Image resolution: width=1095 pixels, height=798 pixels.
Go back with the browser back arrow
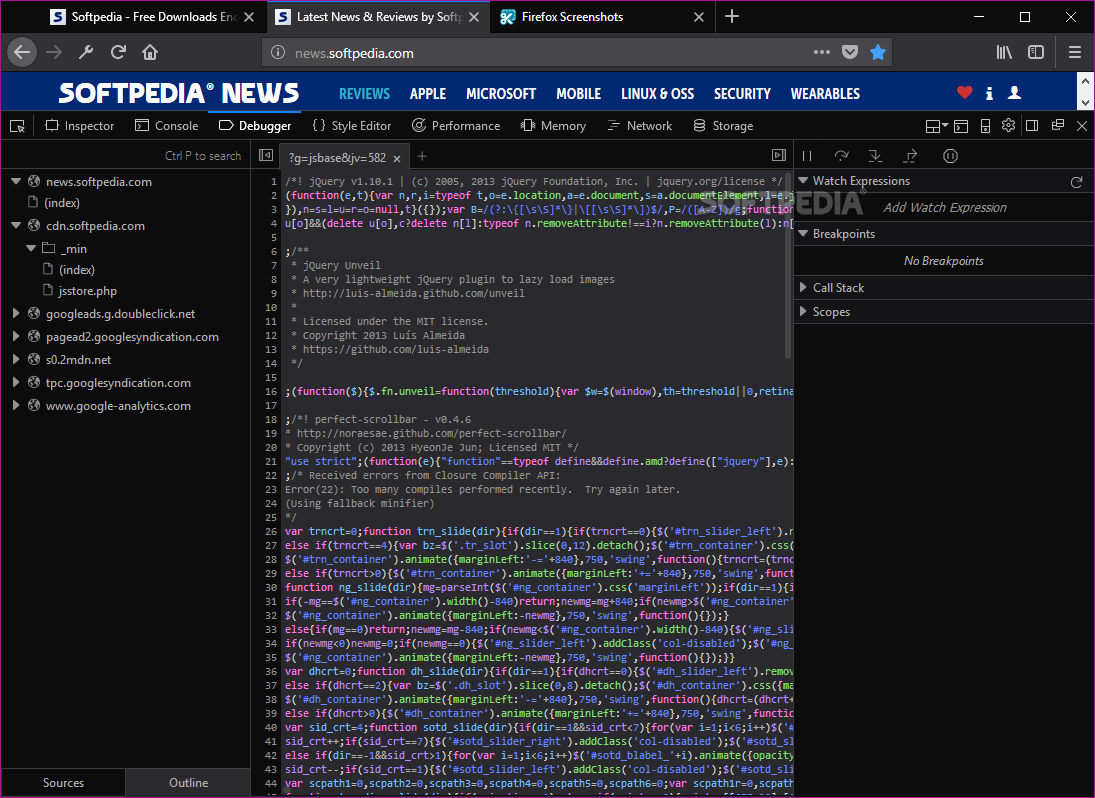[x=22, y=52]
